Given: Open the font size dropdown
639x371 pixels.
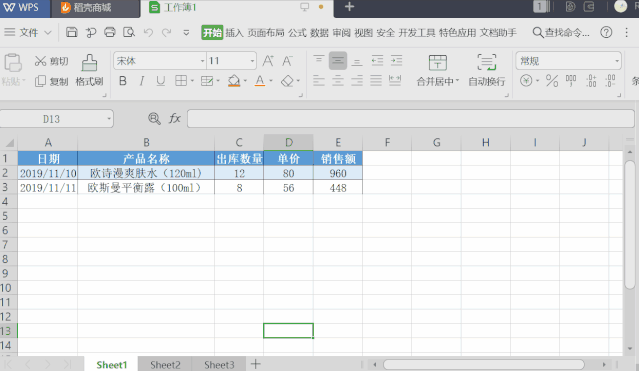Looking at the screenshot, I should pos(252,61).
